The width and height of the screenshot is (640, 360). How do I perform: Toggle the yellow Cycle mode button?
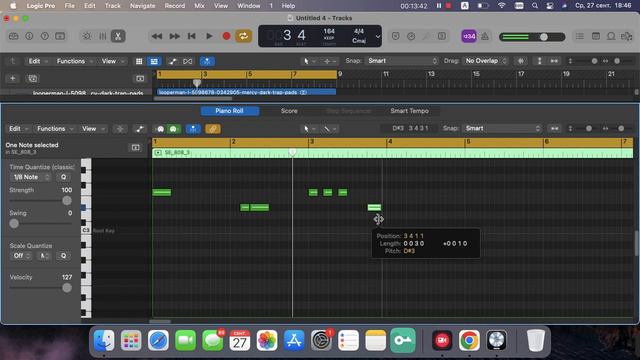click(243, 36)
